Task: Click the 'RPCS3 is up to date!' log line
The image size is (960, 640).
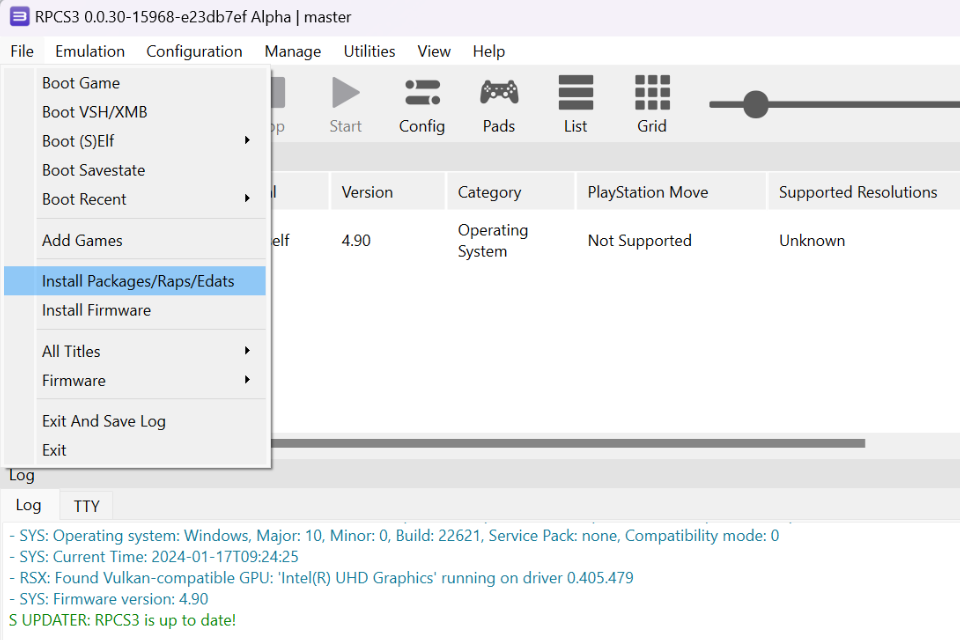Action: pyautogui.click(x=122, y=620)
